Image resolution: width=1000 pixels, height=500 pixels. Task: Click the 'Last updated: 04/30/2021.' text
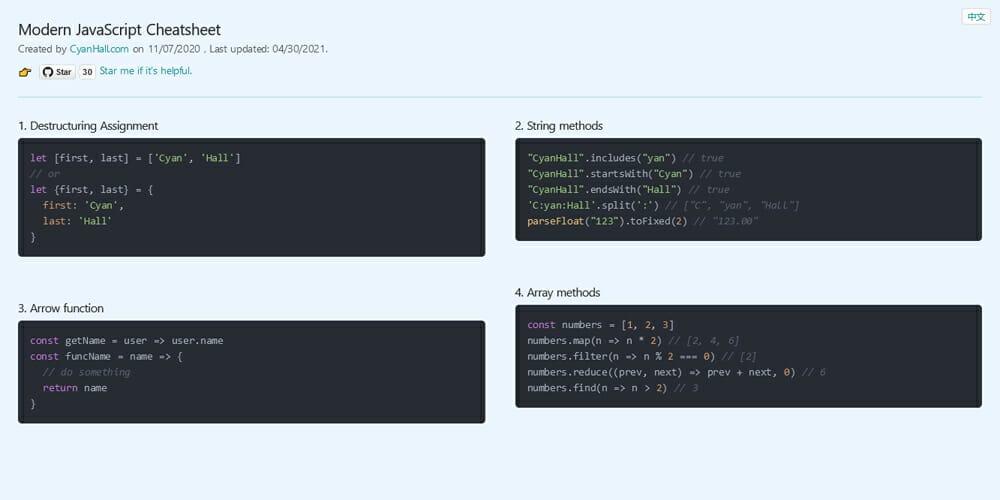tap(268, 48)
